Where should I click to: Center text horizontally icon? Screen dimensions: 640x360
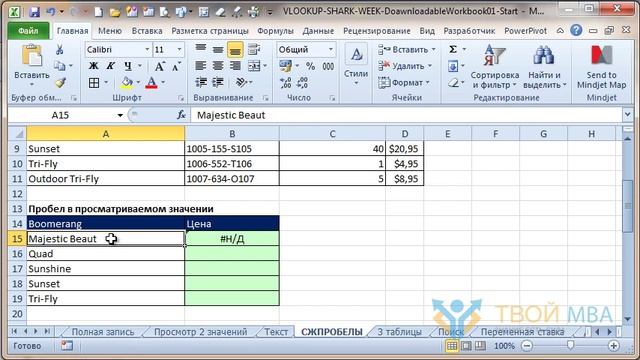point(218,66)
